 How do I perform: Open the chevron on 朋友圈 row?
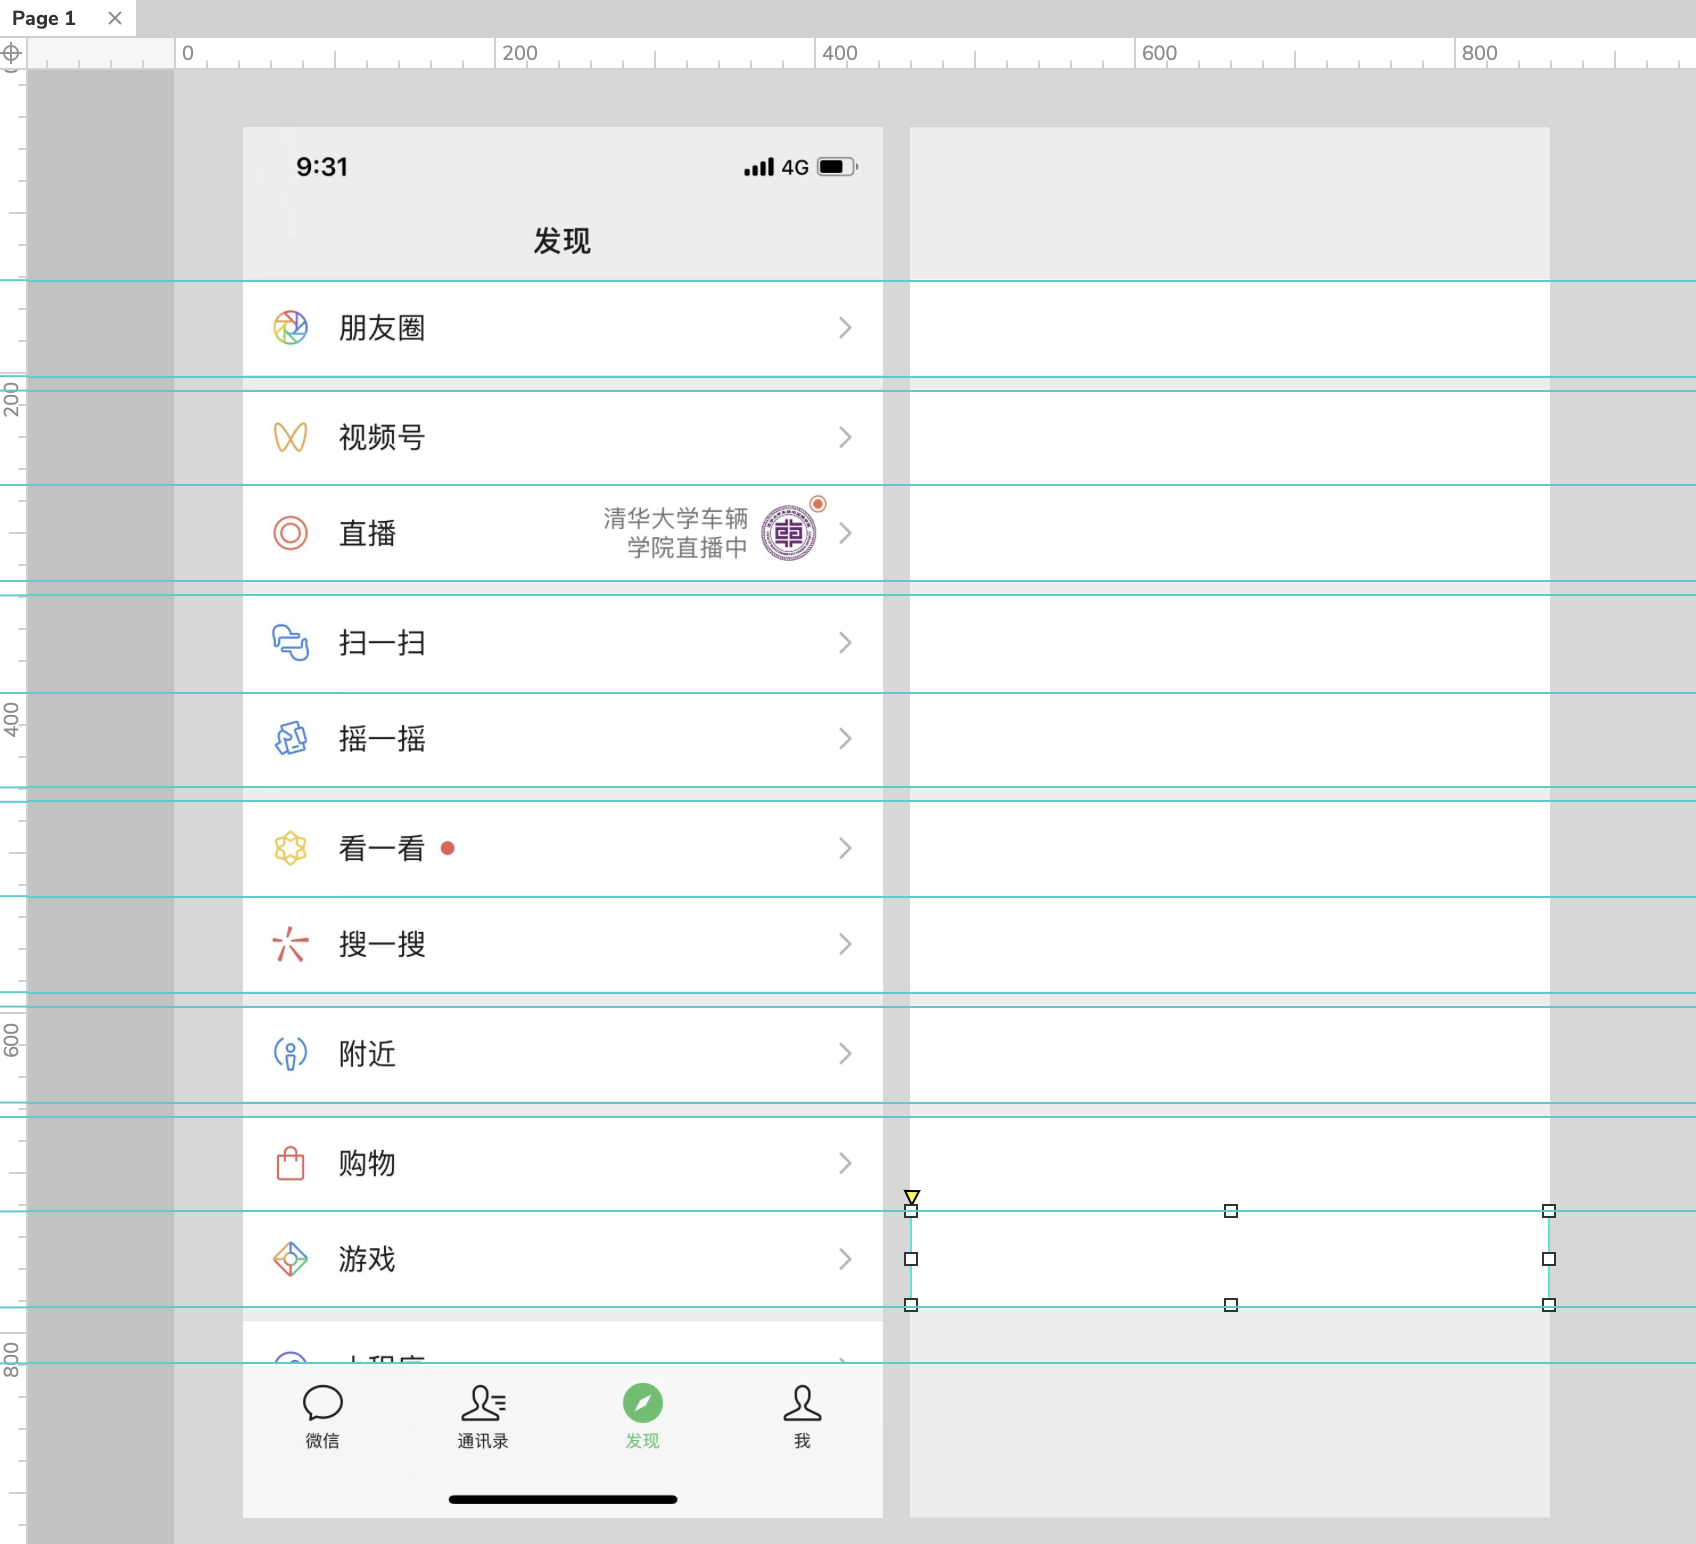pyautogui.click(x=845, y=328)
